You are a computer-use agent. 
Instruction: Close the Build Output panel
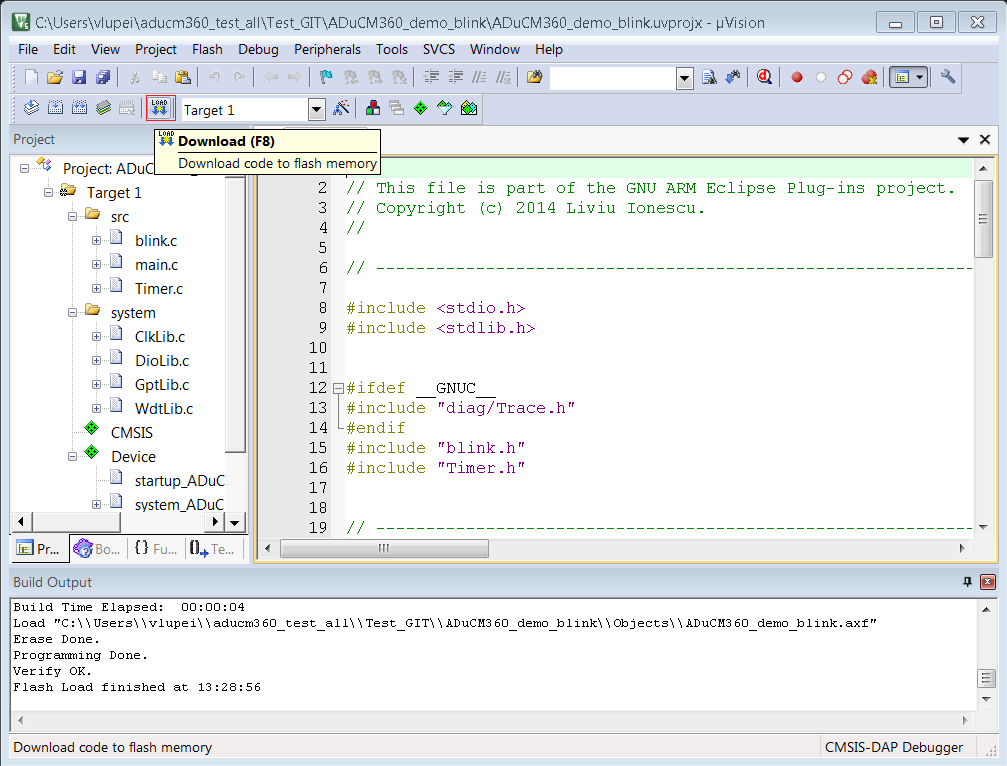988,582
